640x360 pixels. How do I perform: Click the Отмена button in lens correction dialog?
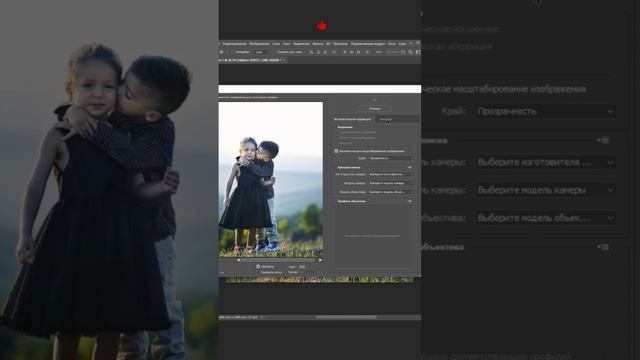pyautogui.click(x=375, y=109)
